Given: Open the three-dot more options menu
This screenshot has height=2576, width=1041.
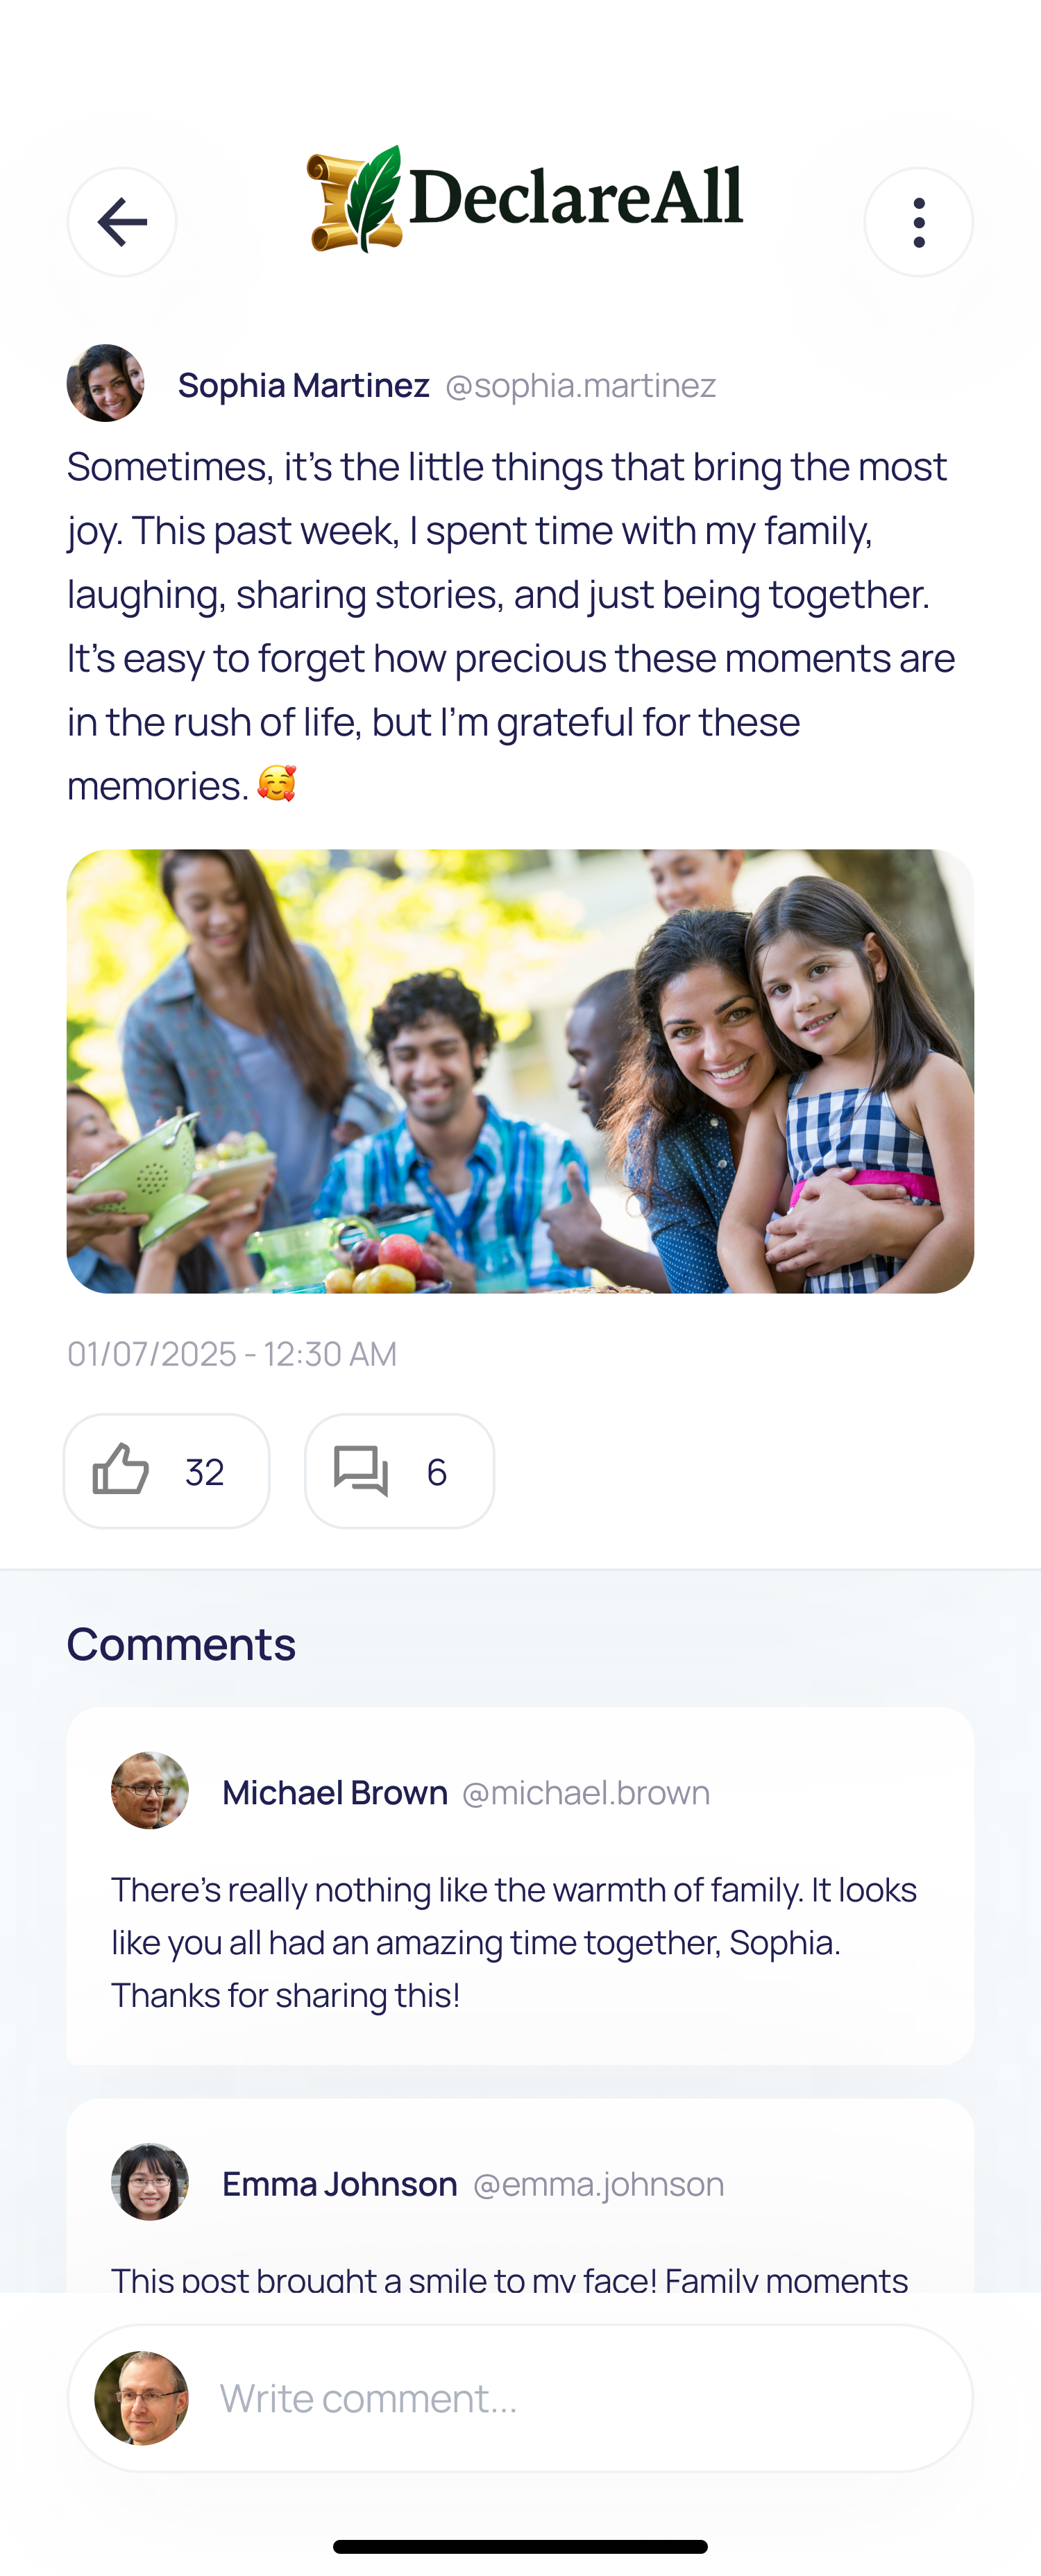Looking at the screenshot, I should [x=918, y=222].
